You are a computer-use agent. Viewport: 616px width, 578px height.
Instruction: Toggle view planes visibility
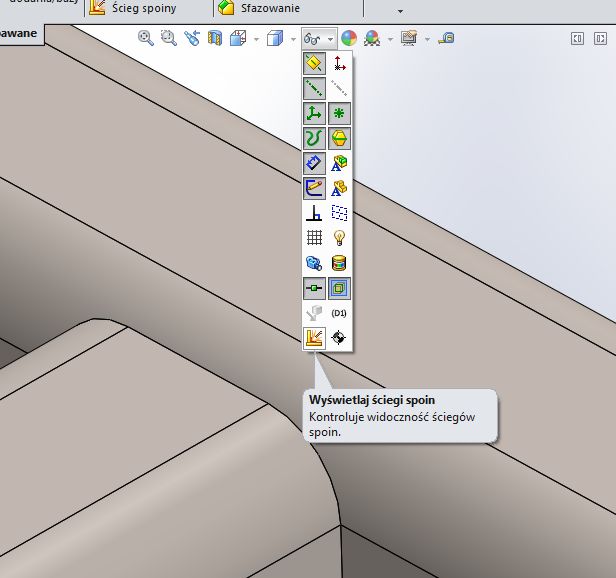(315, 63)
